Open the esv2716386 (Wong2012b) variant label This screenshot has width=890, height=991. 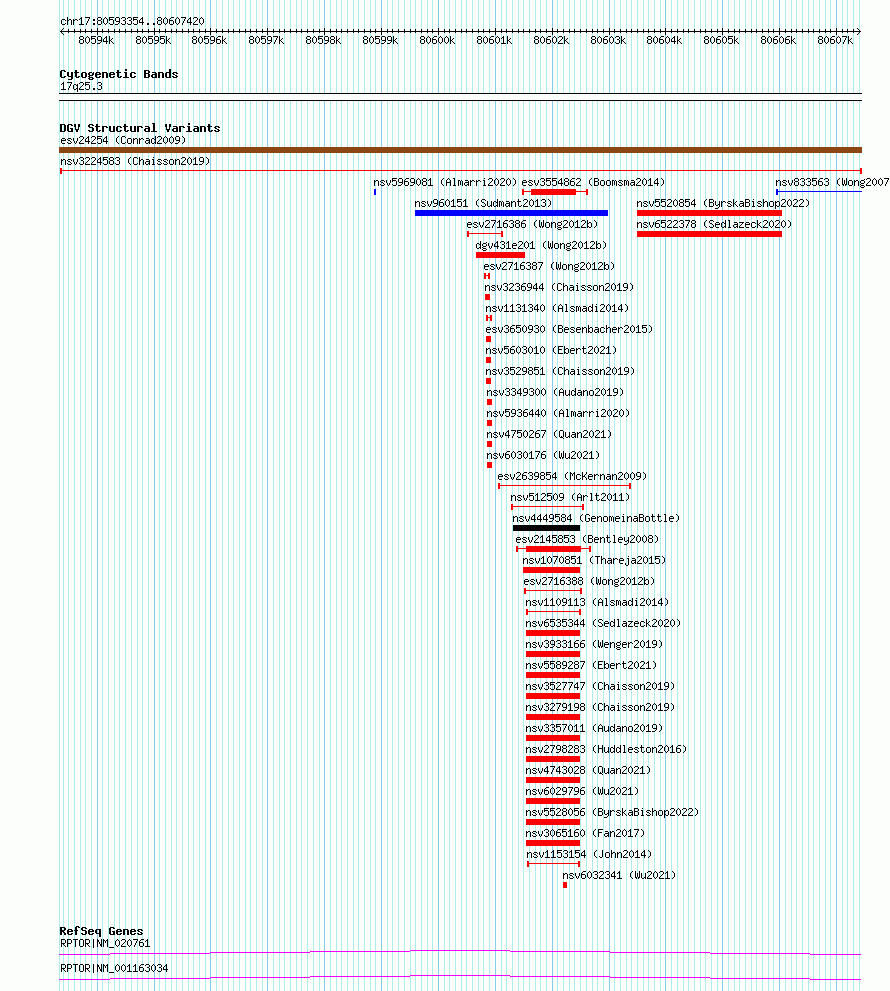tap(532, 224)
